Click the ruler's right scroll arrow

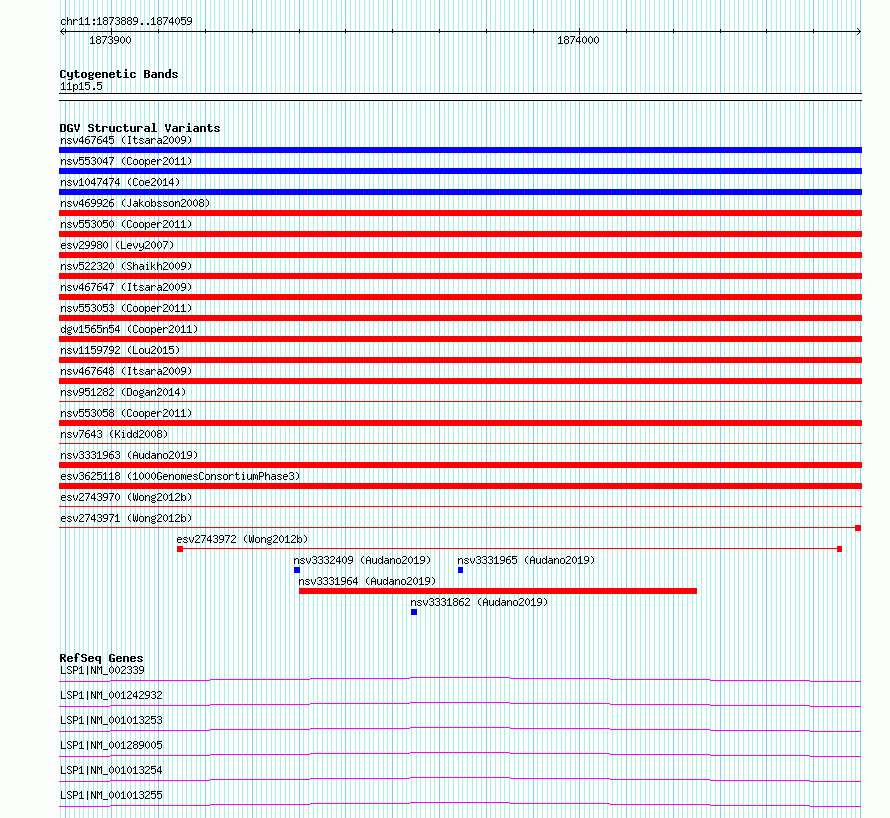(x=859, y=32)
